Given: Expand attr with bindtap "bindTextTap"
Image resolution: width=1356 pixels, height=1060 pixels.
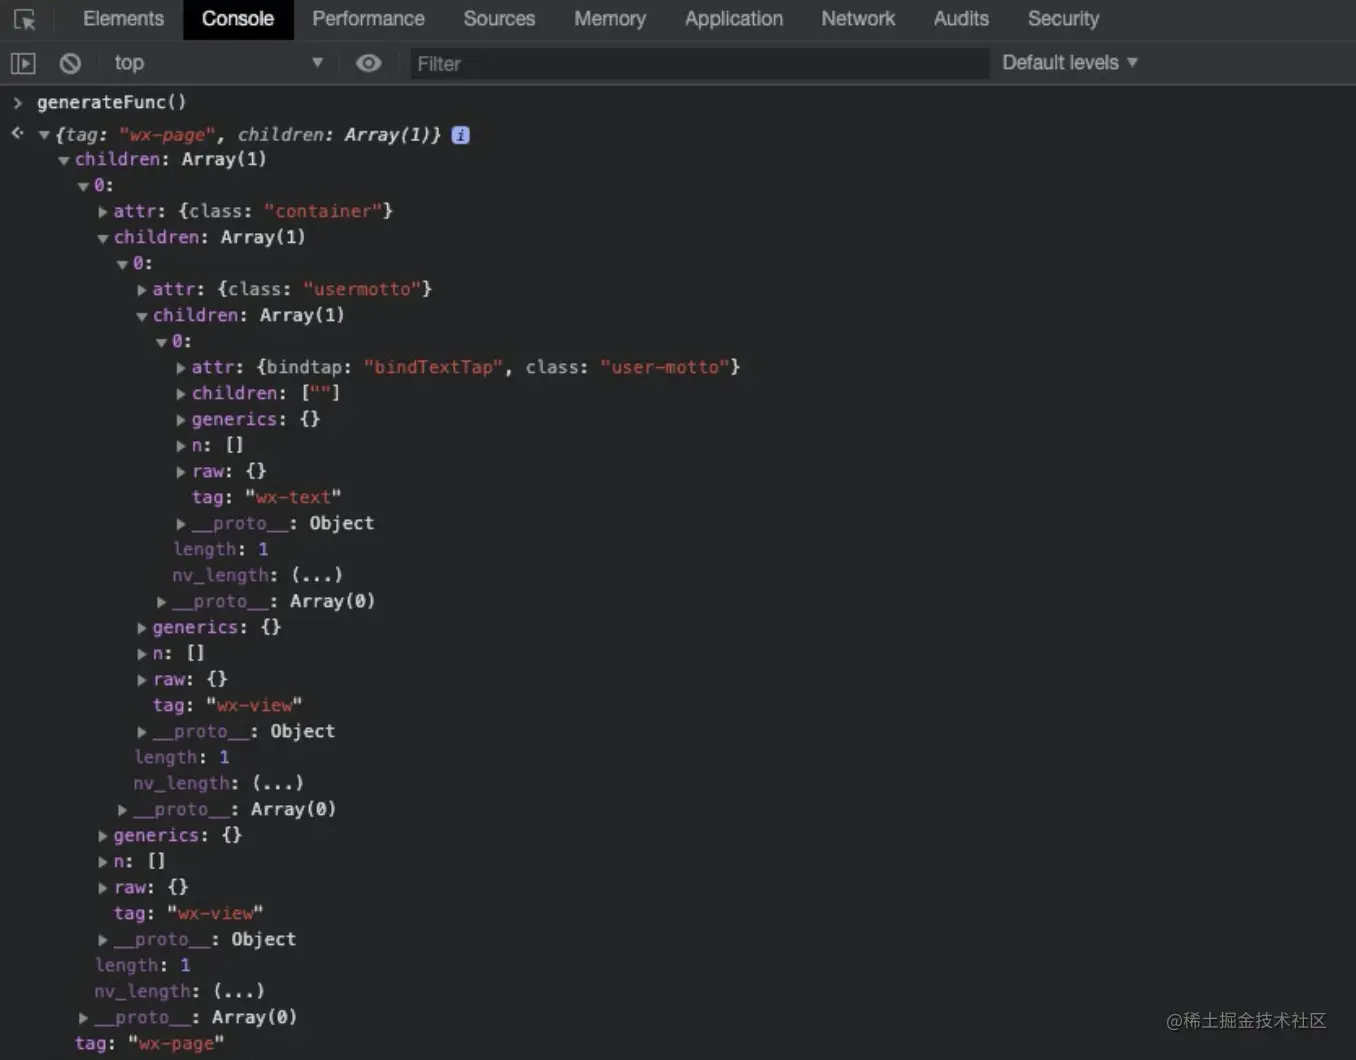Looking at the screenshot, I should 181,367.
